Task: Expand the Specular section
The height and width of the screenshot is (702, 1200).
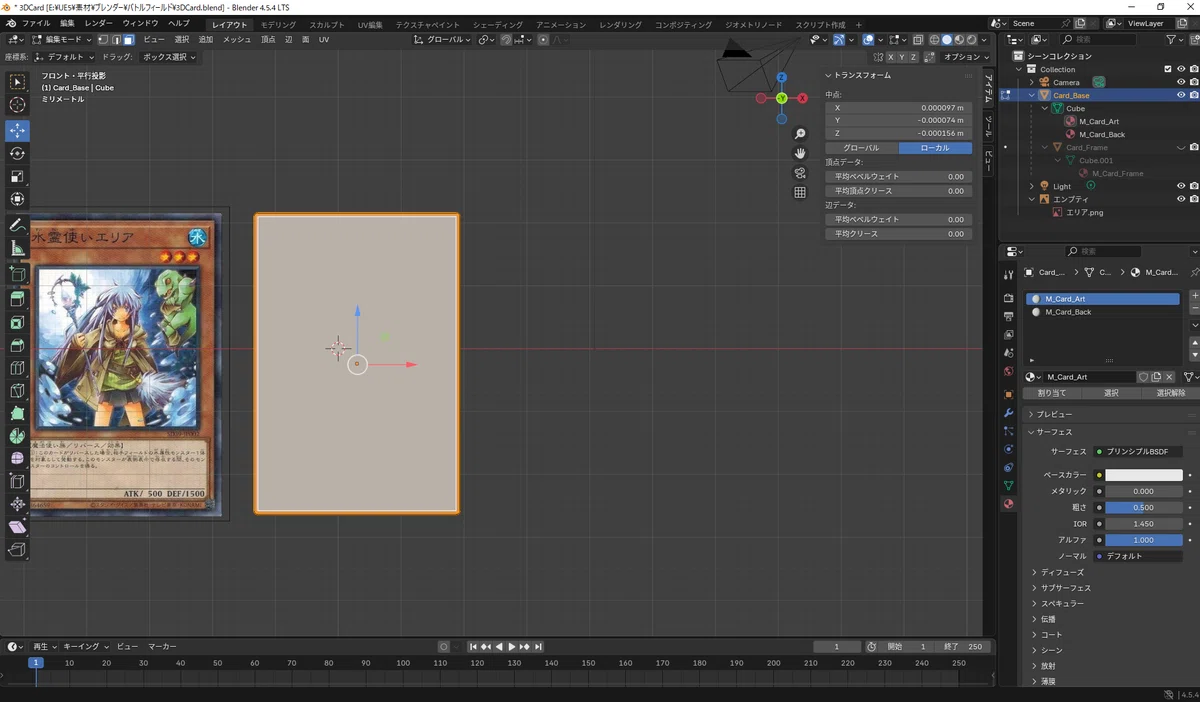Action: click(1062, 603)
